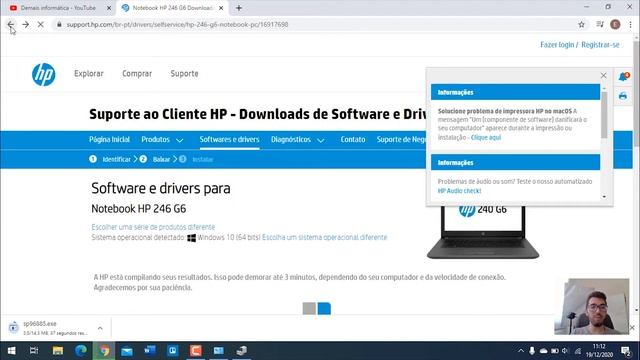The width and height of the screenshot is (640, 360).
Task: Open Chrome three-dot menu
Action: tap(631, 24)
